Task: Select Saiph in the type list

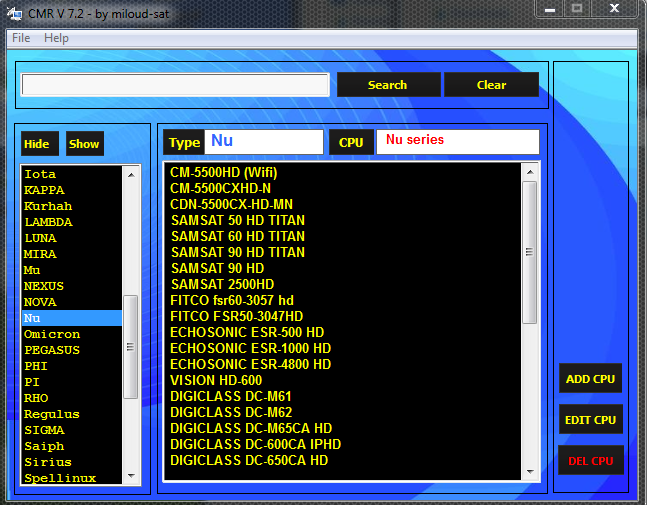Action: (x=72, y=446)
